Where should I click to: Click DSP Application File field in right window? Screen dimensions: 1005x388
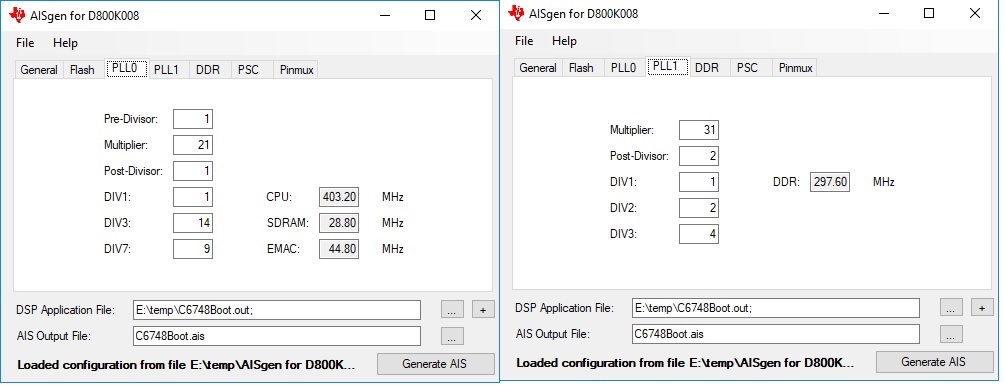[x=776, y=308]
